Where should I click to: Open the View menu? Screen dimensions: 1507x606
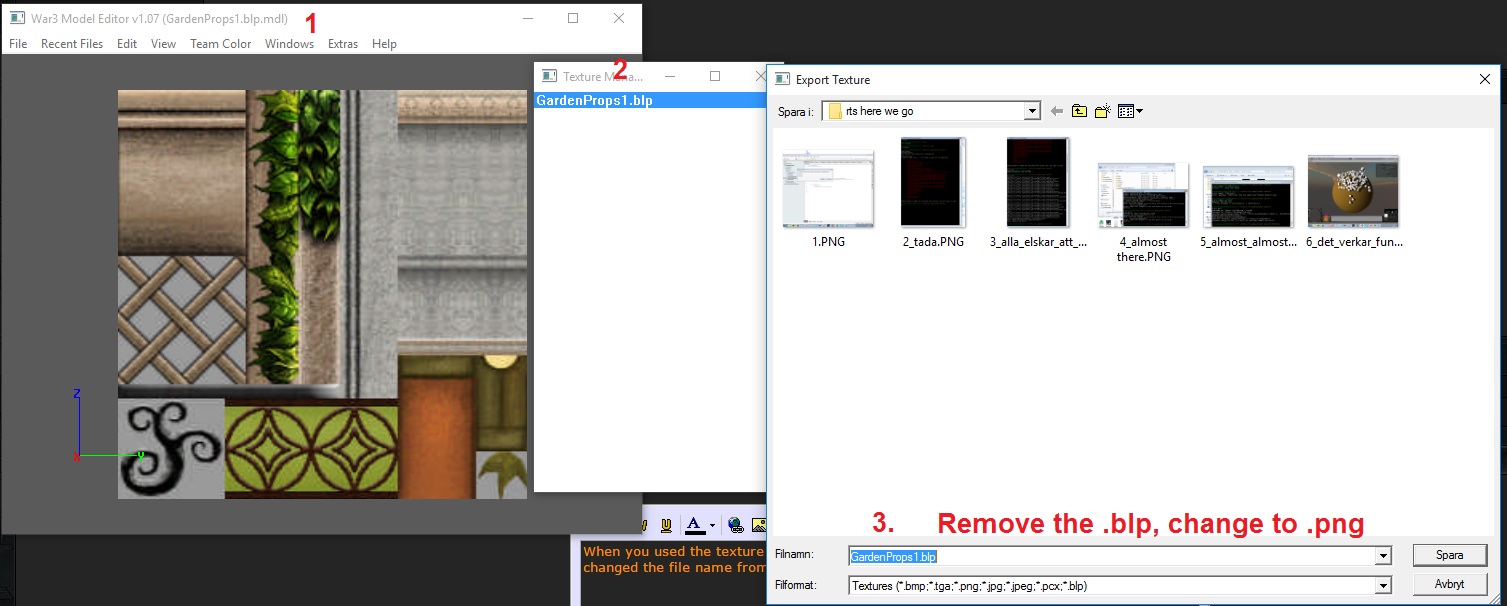coord(163,44)
